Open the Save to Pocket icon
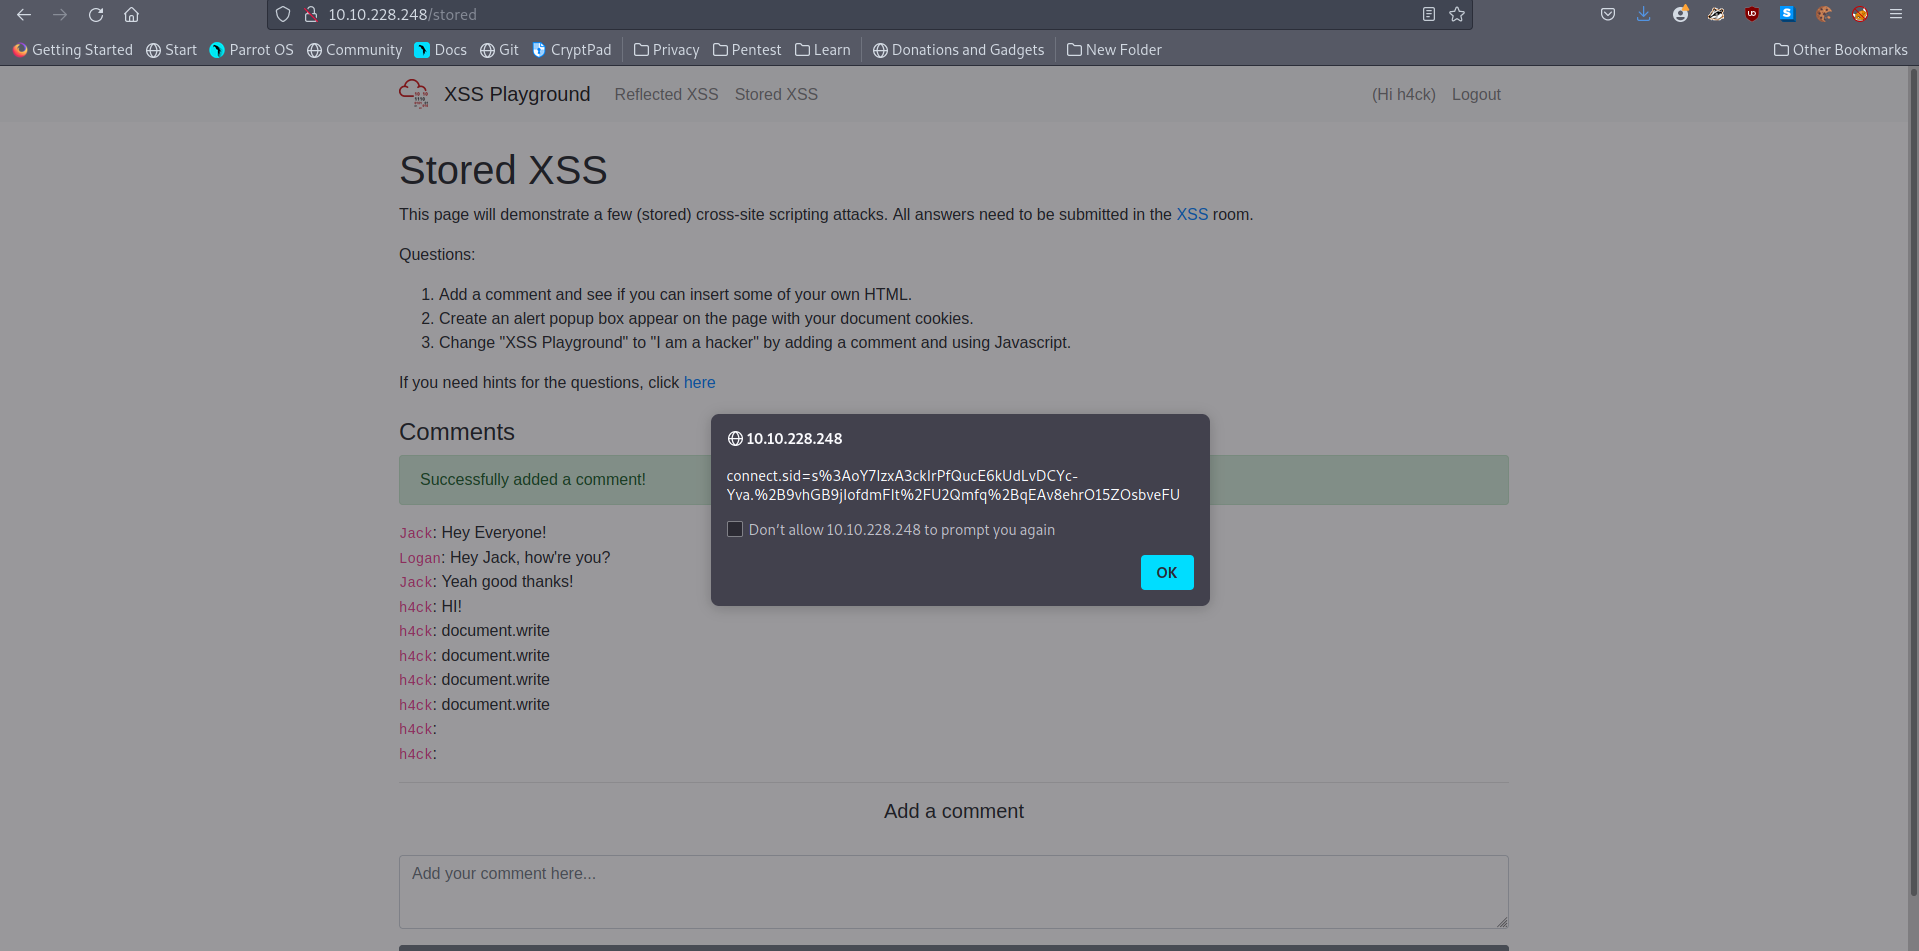 click(1608, 14)
